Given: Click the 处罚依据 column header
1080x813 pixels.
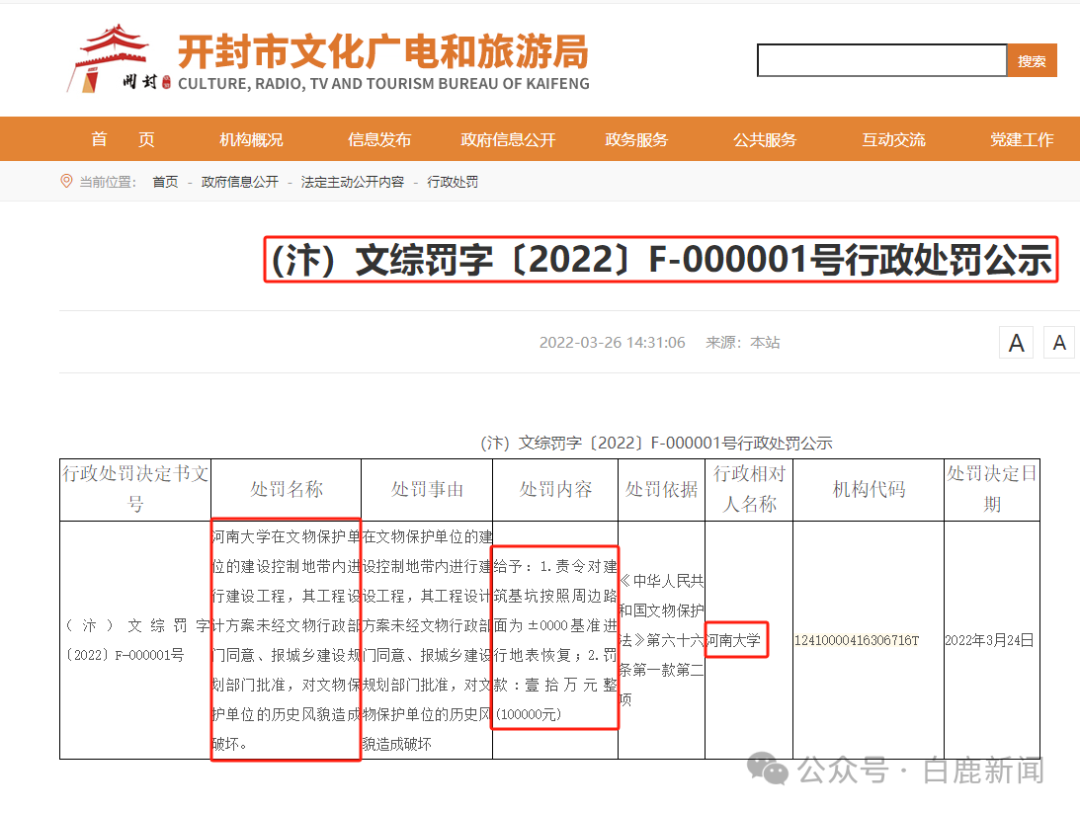Looking at the screenshot, I should coord(661,489).
